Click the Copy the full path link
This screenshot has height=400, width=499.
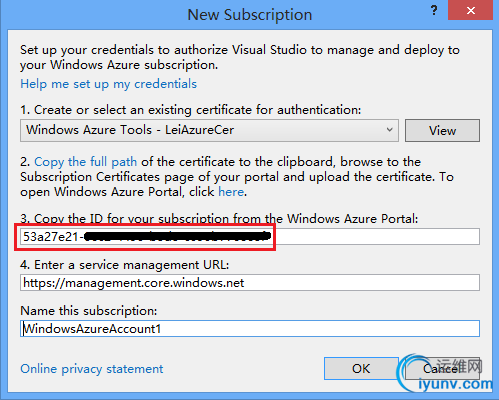(85, 162)
